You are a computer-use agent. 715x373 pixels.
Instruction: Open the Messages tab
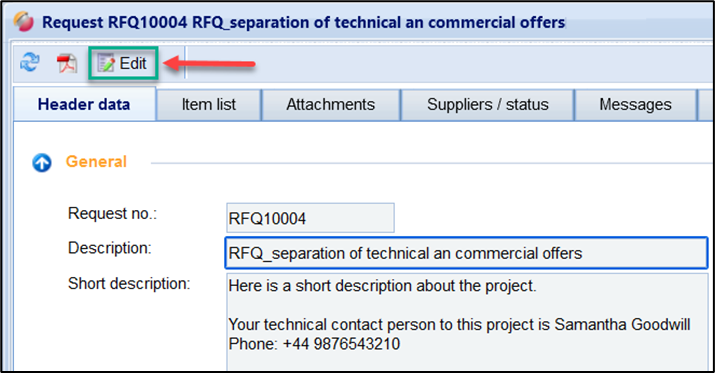click(635, 104)
